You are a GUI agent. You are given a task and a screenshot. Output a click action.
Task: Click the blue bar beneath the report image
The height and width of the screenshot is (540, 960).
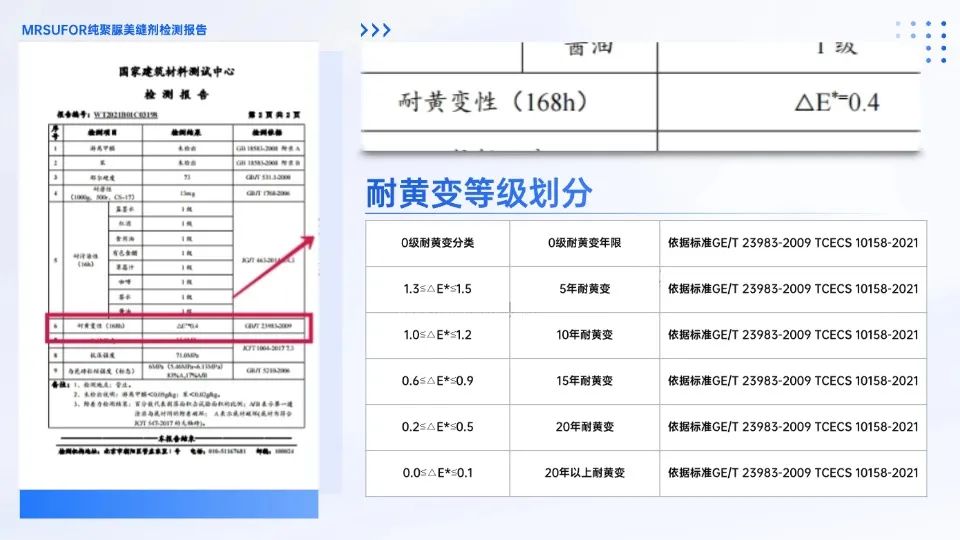coord(169,504)
